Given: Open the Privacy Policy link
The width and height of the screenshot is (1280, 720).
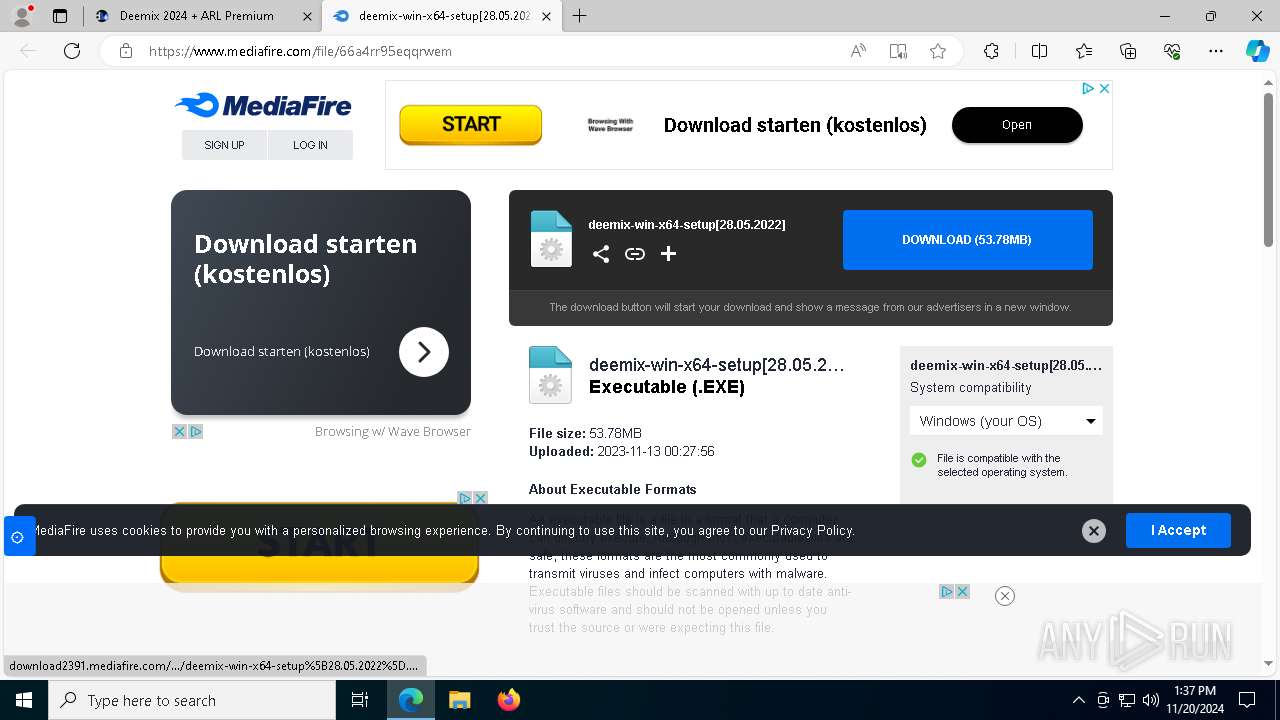Looking at the screenshot, I should [x=812, y=531].
